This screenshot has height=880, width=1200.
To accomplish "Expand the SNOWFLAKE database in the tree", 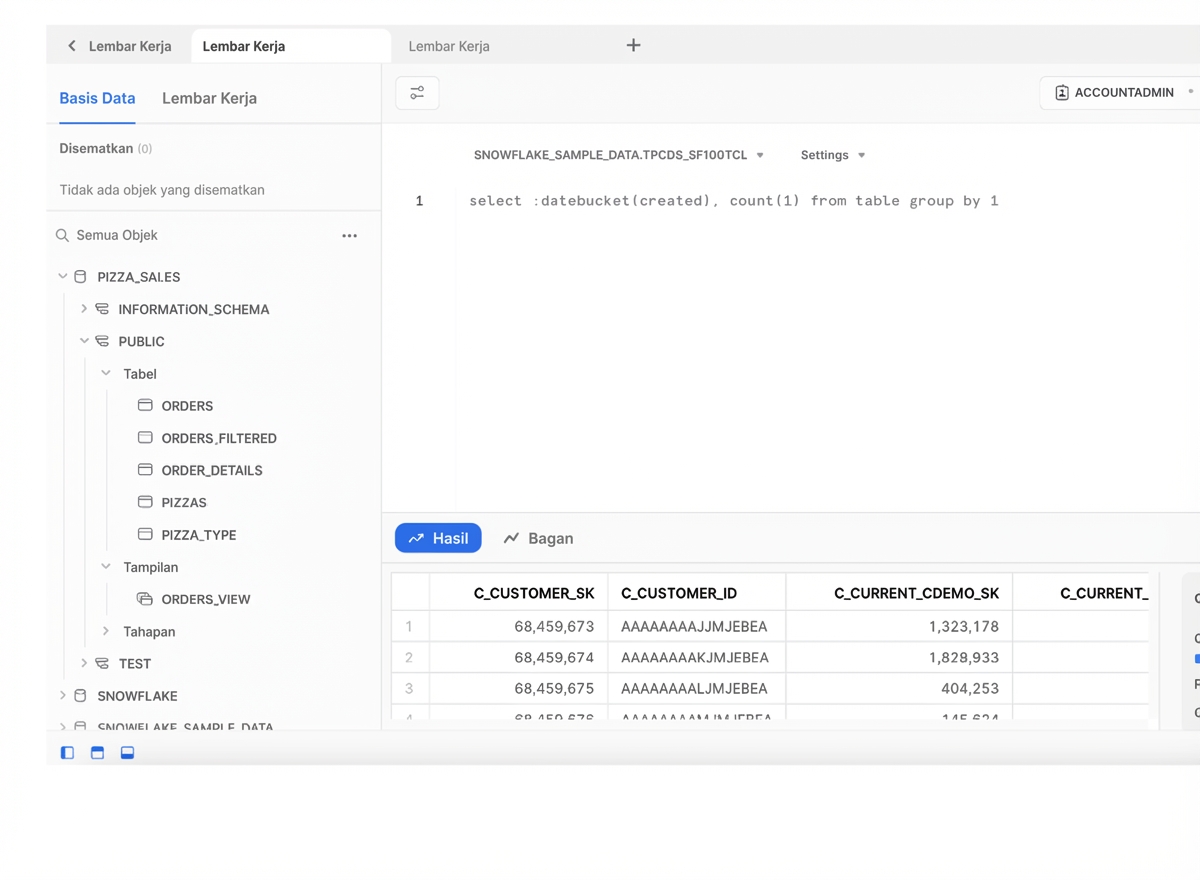I will coord(62,695).
